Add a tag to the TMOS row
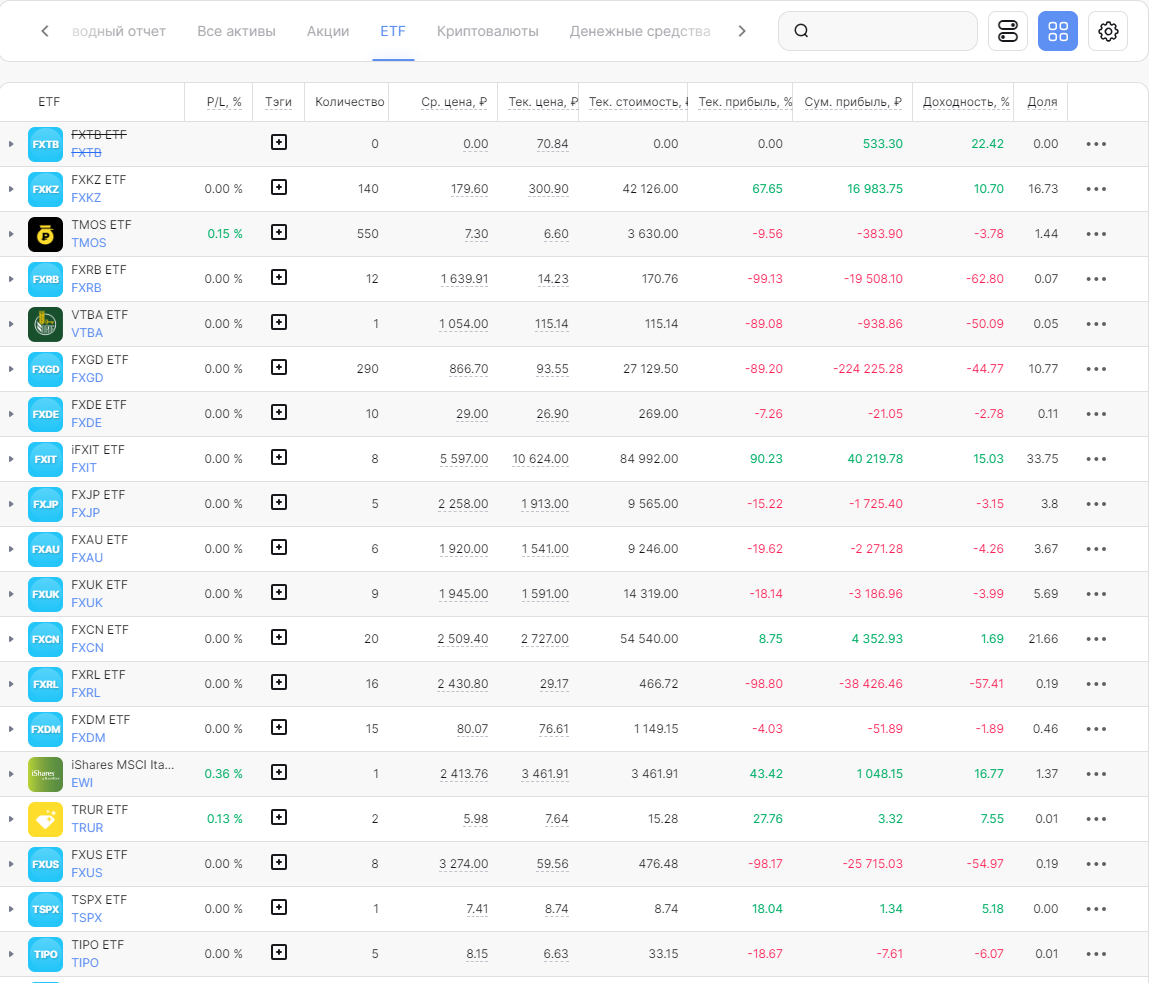The height and width of the screenshot is (983, 1149). click(278, 232)
